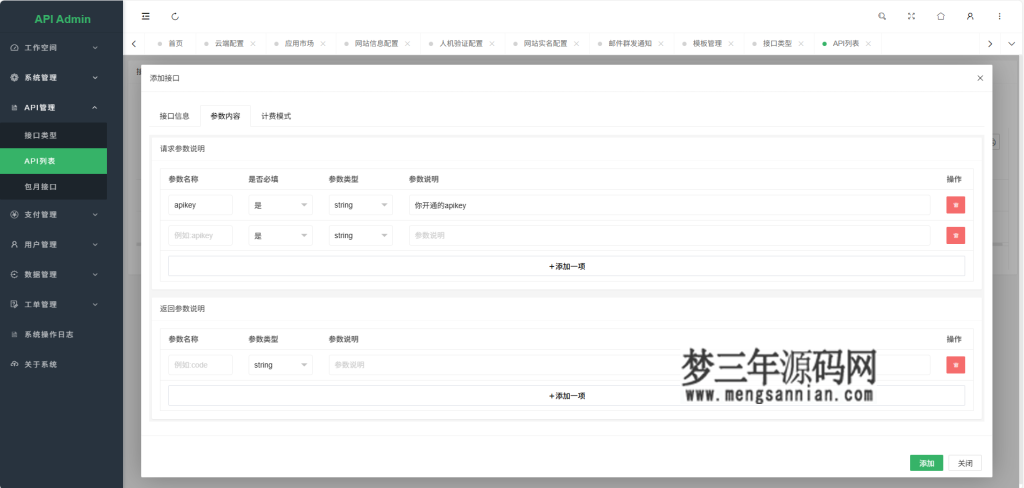Open 是否必填 dropdown in apikey row
Image resolution: width=1024 pixels, height=488 pixels.
[x=280, y=205]
